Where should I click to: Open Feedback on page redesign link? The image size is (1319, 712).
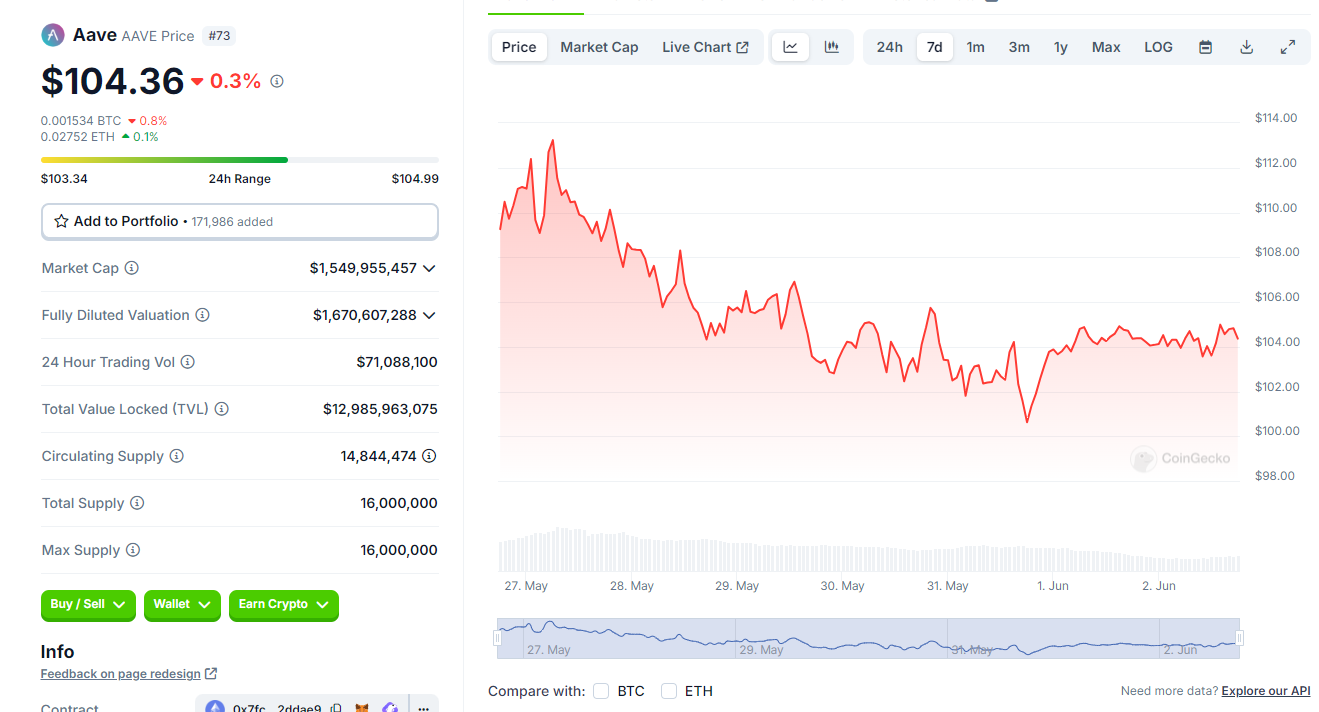click(129, 674)
